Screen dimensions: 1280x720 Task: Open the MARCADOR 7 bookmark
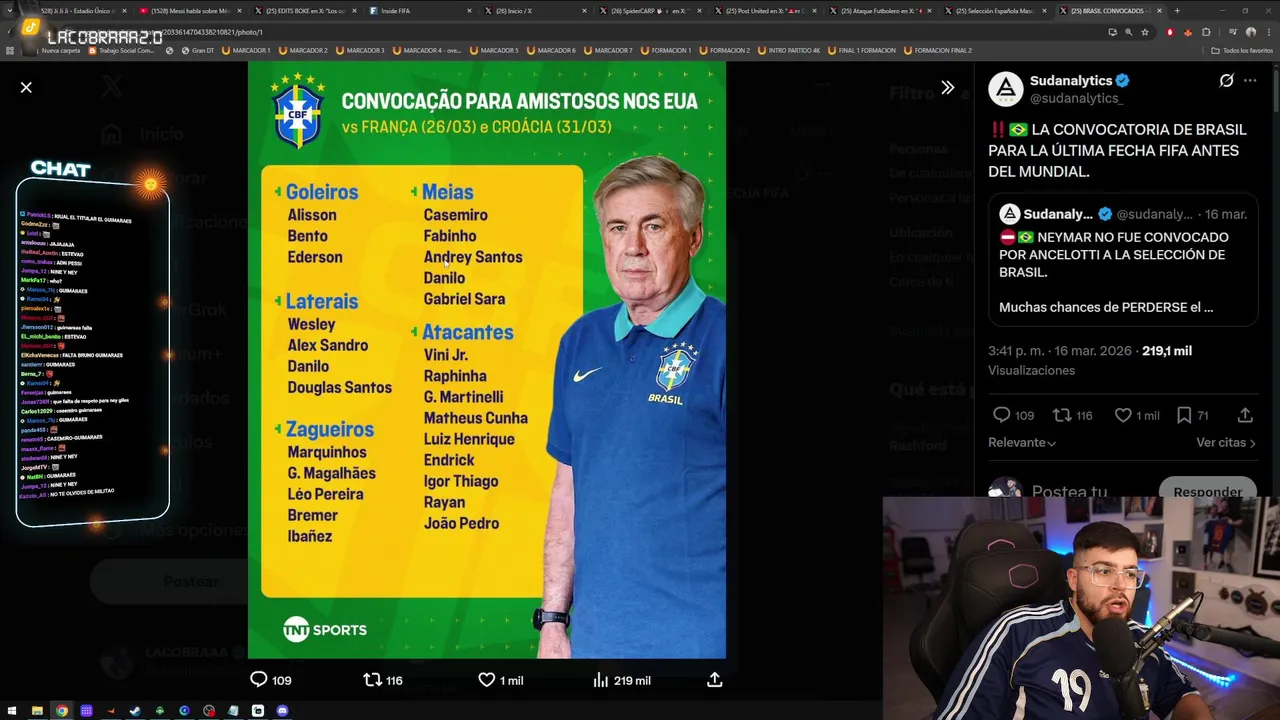pyautogui.click(x=608, y=50)
